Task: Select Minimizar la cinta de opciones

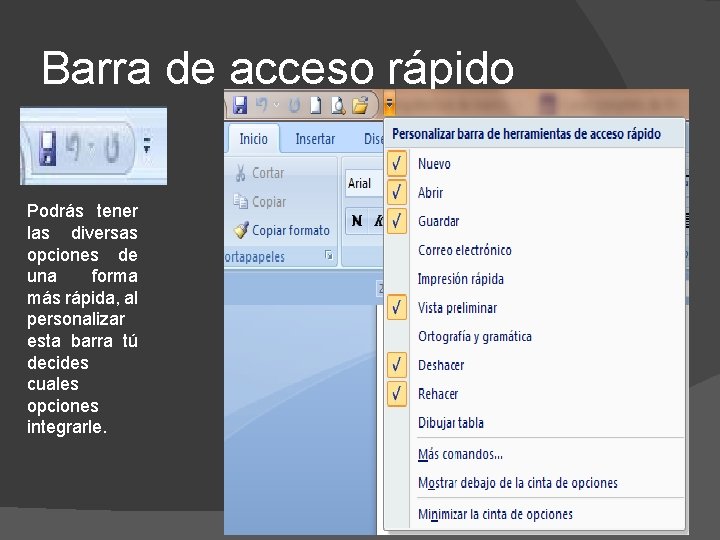Action: click(x=535, y=514)
